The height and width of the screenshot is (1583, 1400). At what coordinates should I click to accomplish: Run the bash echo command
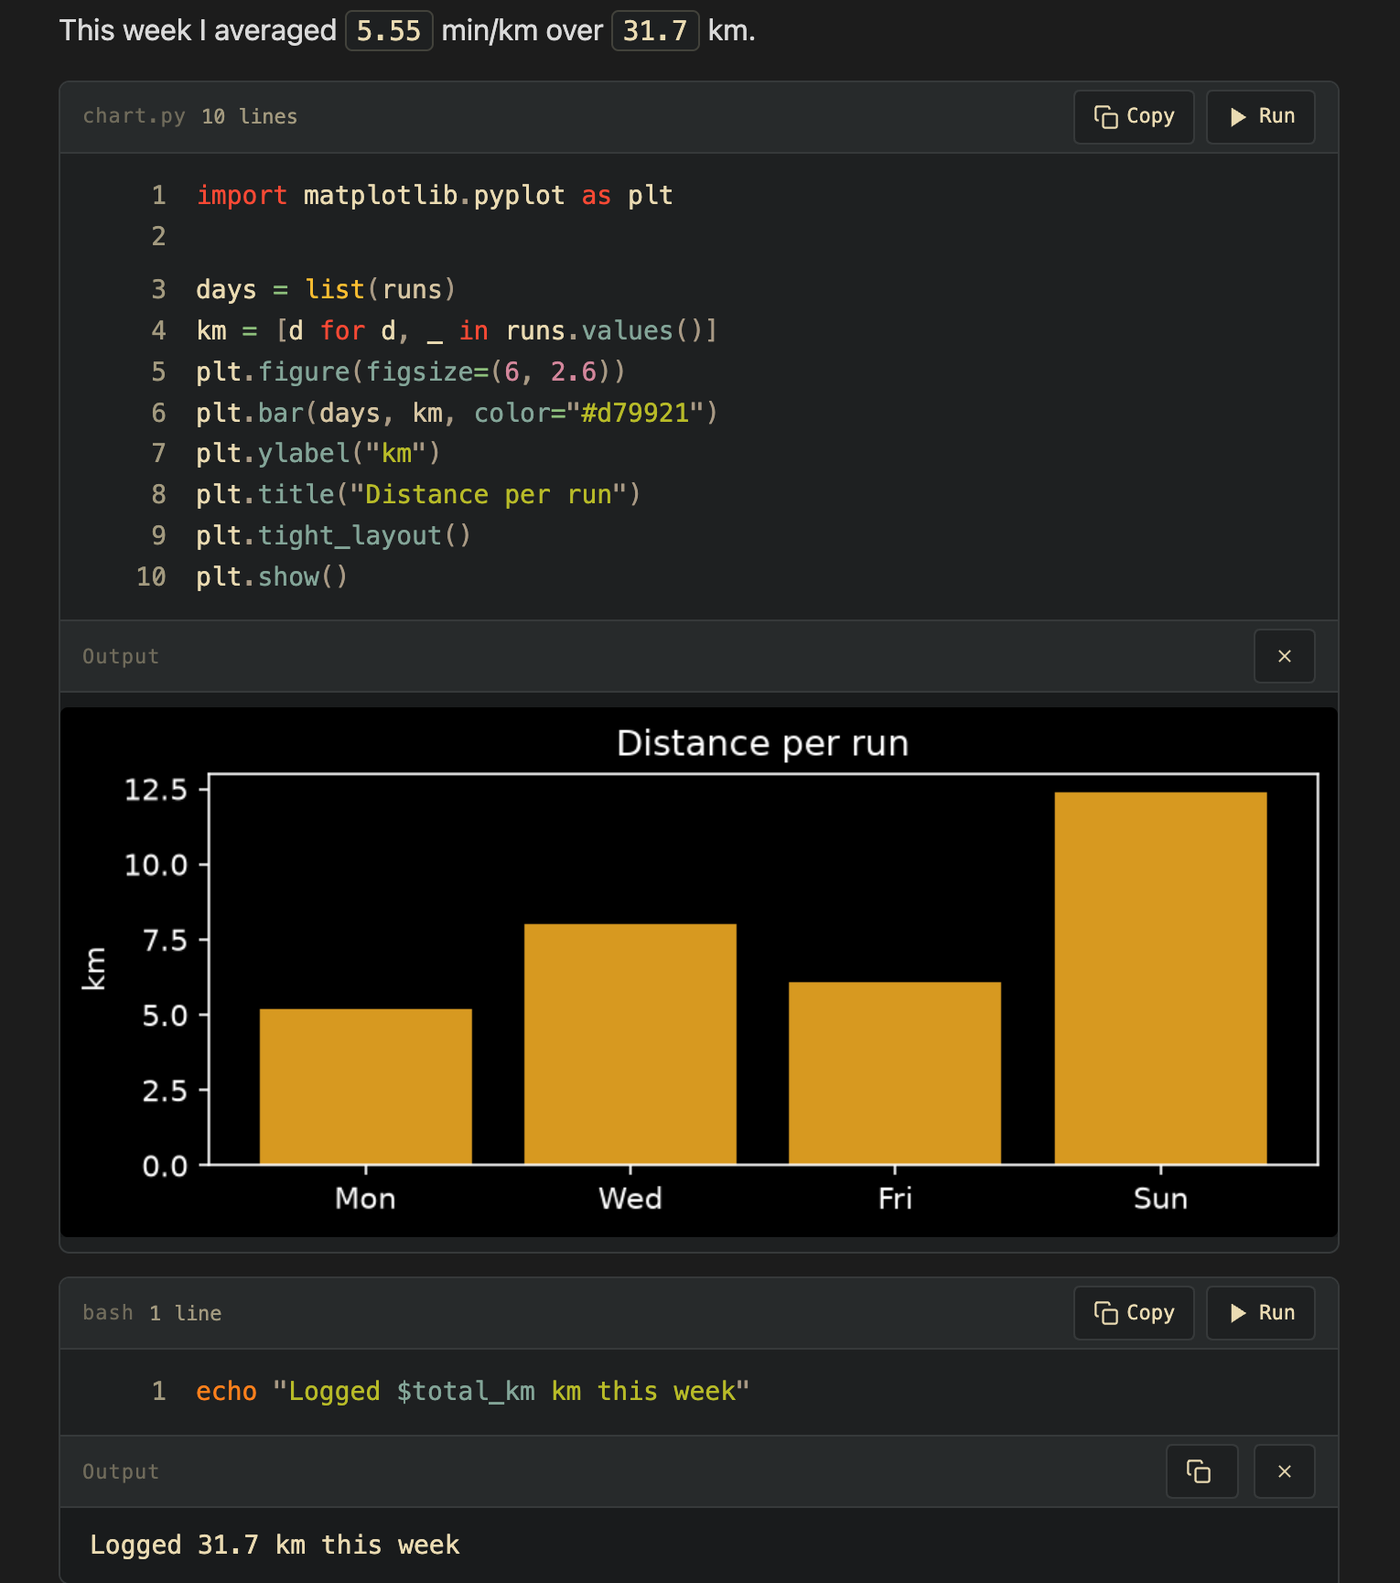coord(1260,1313)
